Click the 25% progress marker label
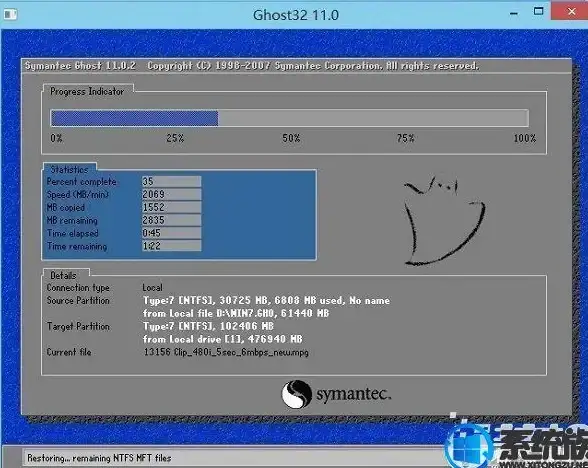 [x=175, y=138]
